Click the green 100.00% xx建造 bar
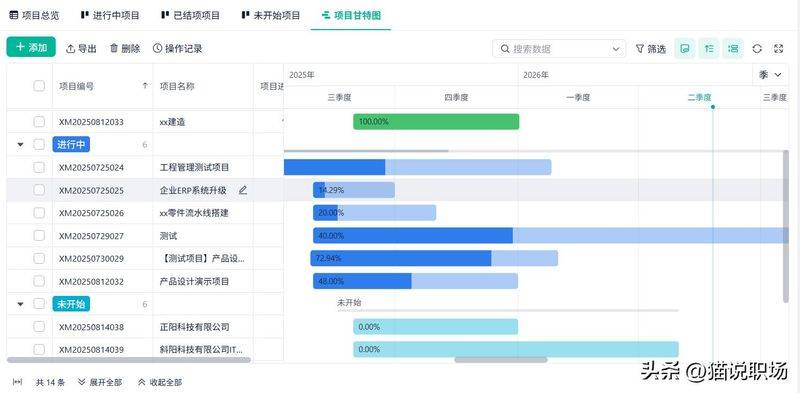The image size is (800, 393). point(436,121)
